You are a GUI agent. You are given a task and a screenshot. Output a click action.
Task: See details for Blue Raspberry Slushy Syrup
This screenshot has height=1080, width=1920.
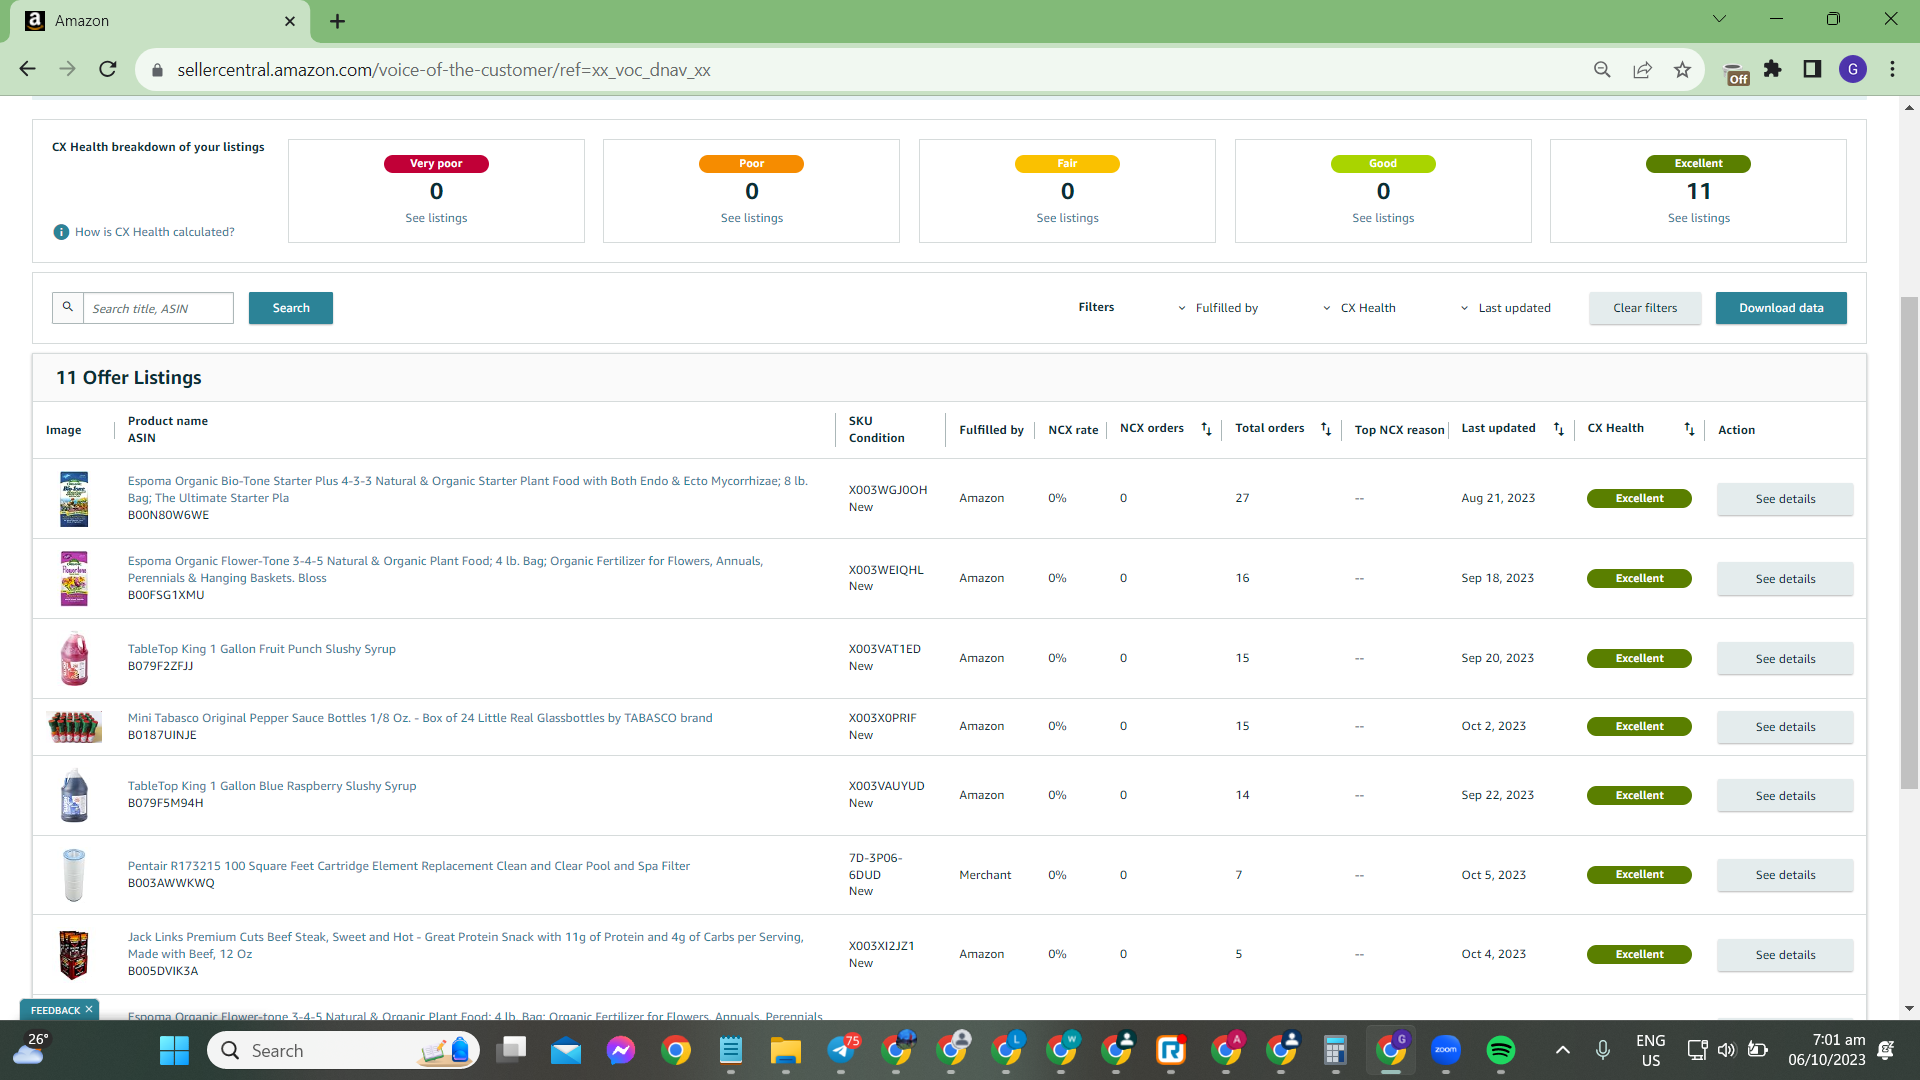tap(1785, 796)
